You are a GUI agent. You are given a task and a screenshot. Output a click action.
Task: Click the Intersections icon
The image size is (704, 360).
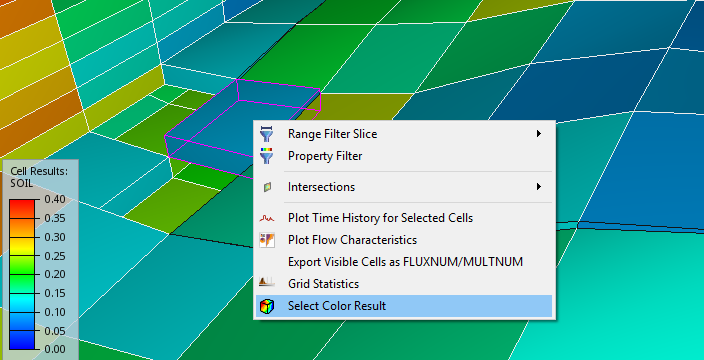point(267,187)
